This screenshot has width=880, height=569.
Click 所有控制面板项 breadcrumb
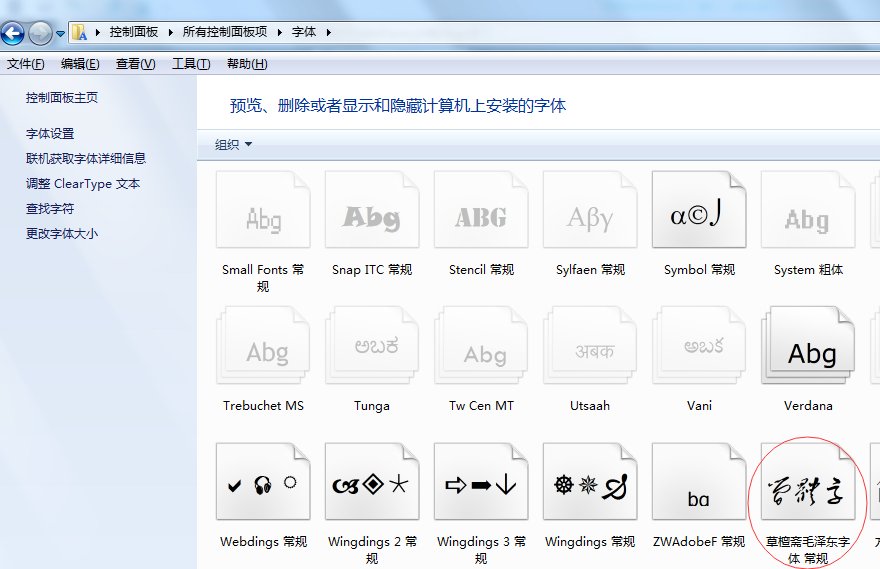coord(225,33)
